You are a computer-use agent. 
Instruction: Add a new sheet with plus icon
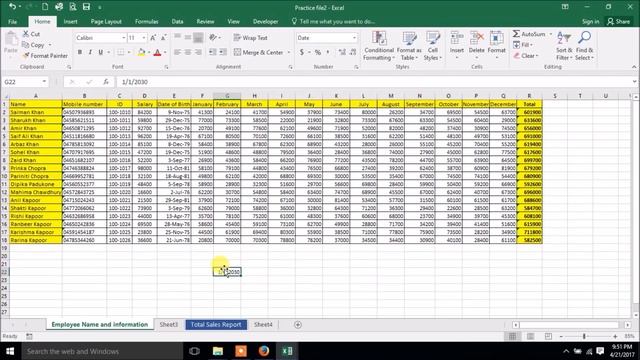click(298, 324)
